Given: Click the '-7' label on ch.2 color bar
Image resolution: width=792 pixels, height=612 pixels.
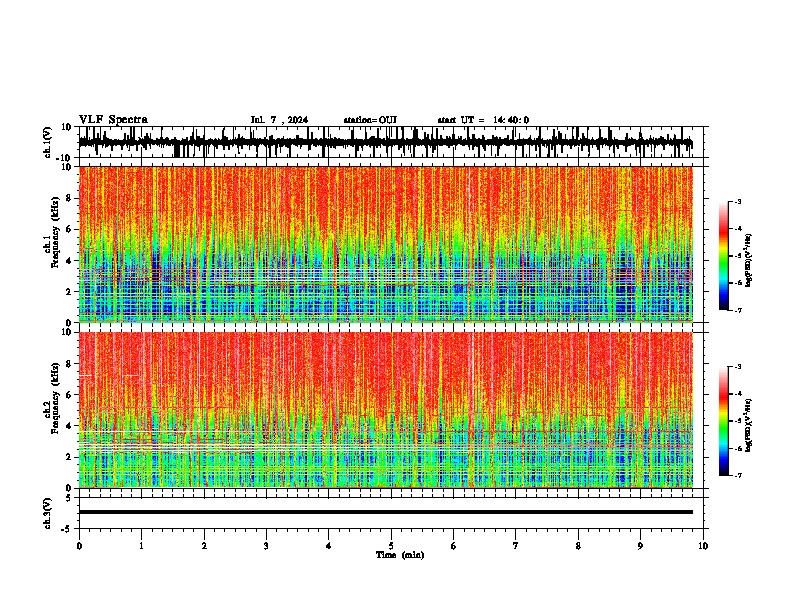Looking at the screenshot, I should coord(737,475).
